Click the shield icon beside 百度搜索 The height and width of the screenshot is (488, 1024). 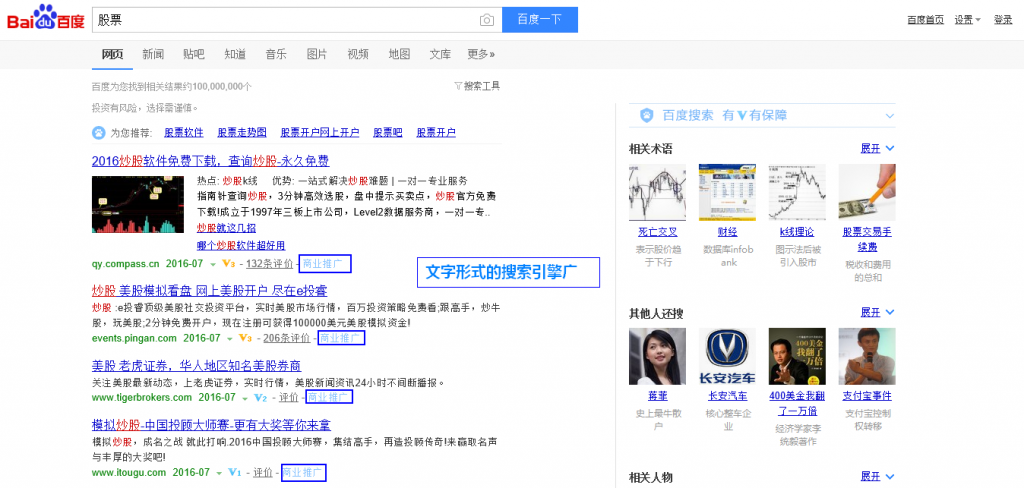(x=647, y=116)
